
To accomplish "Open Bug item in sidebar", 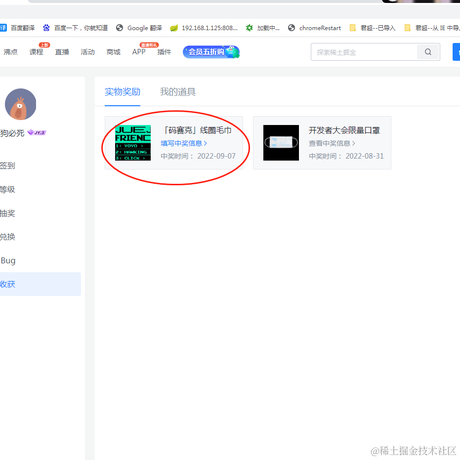I will click(x=8, y=261).
